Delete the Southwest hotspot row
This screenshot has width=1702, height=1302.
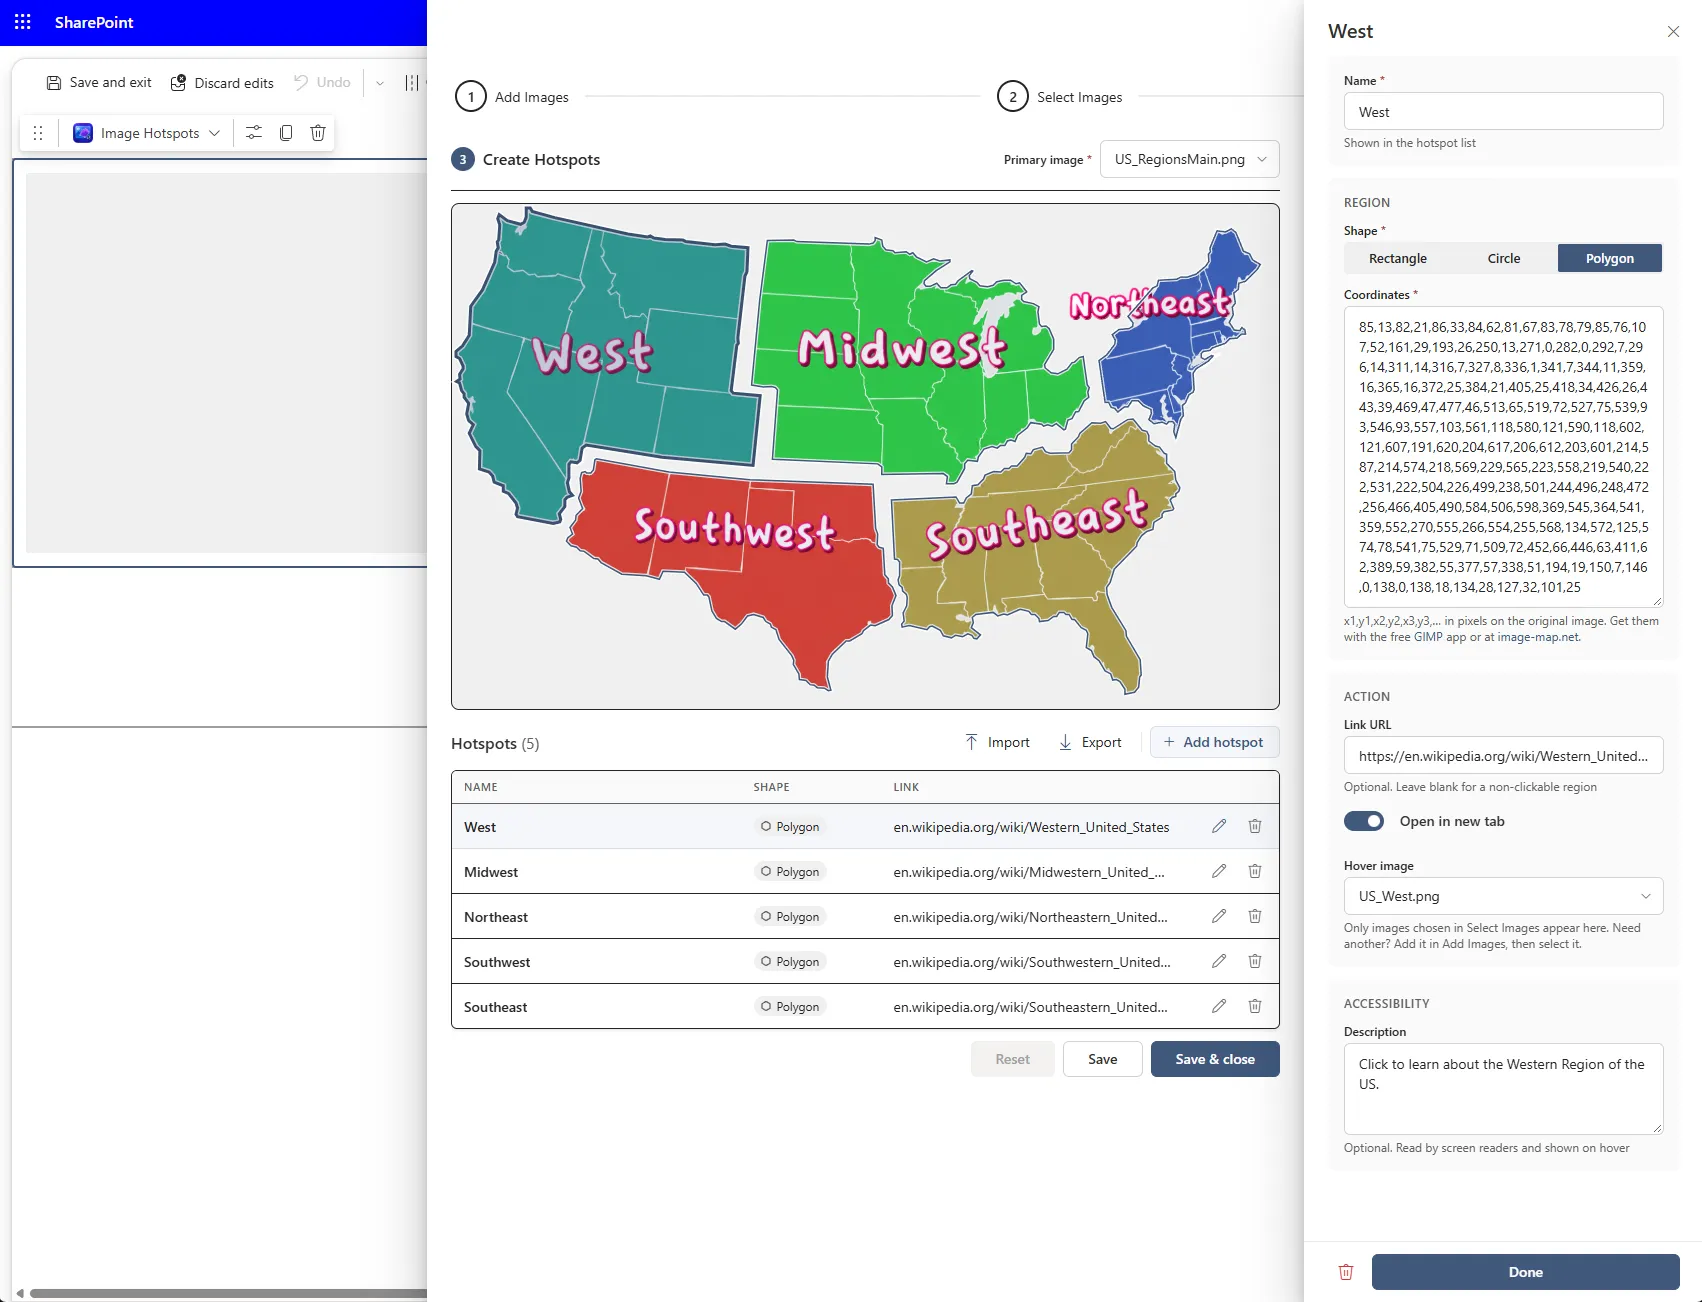(1255, 961)
